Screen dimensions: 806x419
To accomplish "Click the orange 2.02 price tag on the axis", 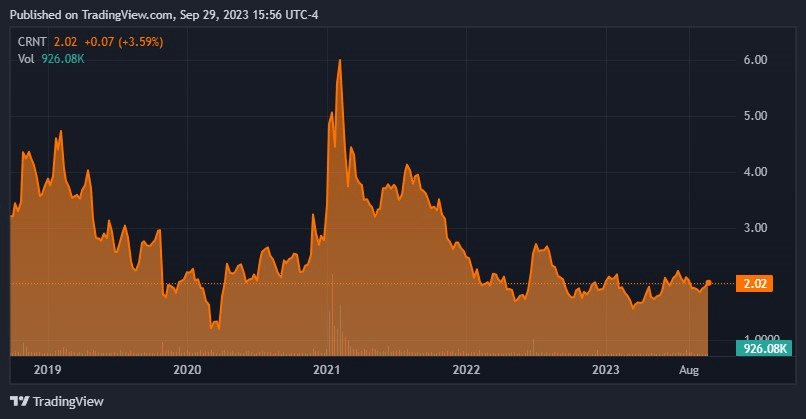I will pos(754,283).
